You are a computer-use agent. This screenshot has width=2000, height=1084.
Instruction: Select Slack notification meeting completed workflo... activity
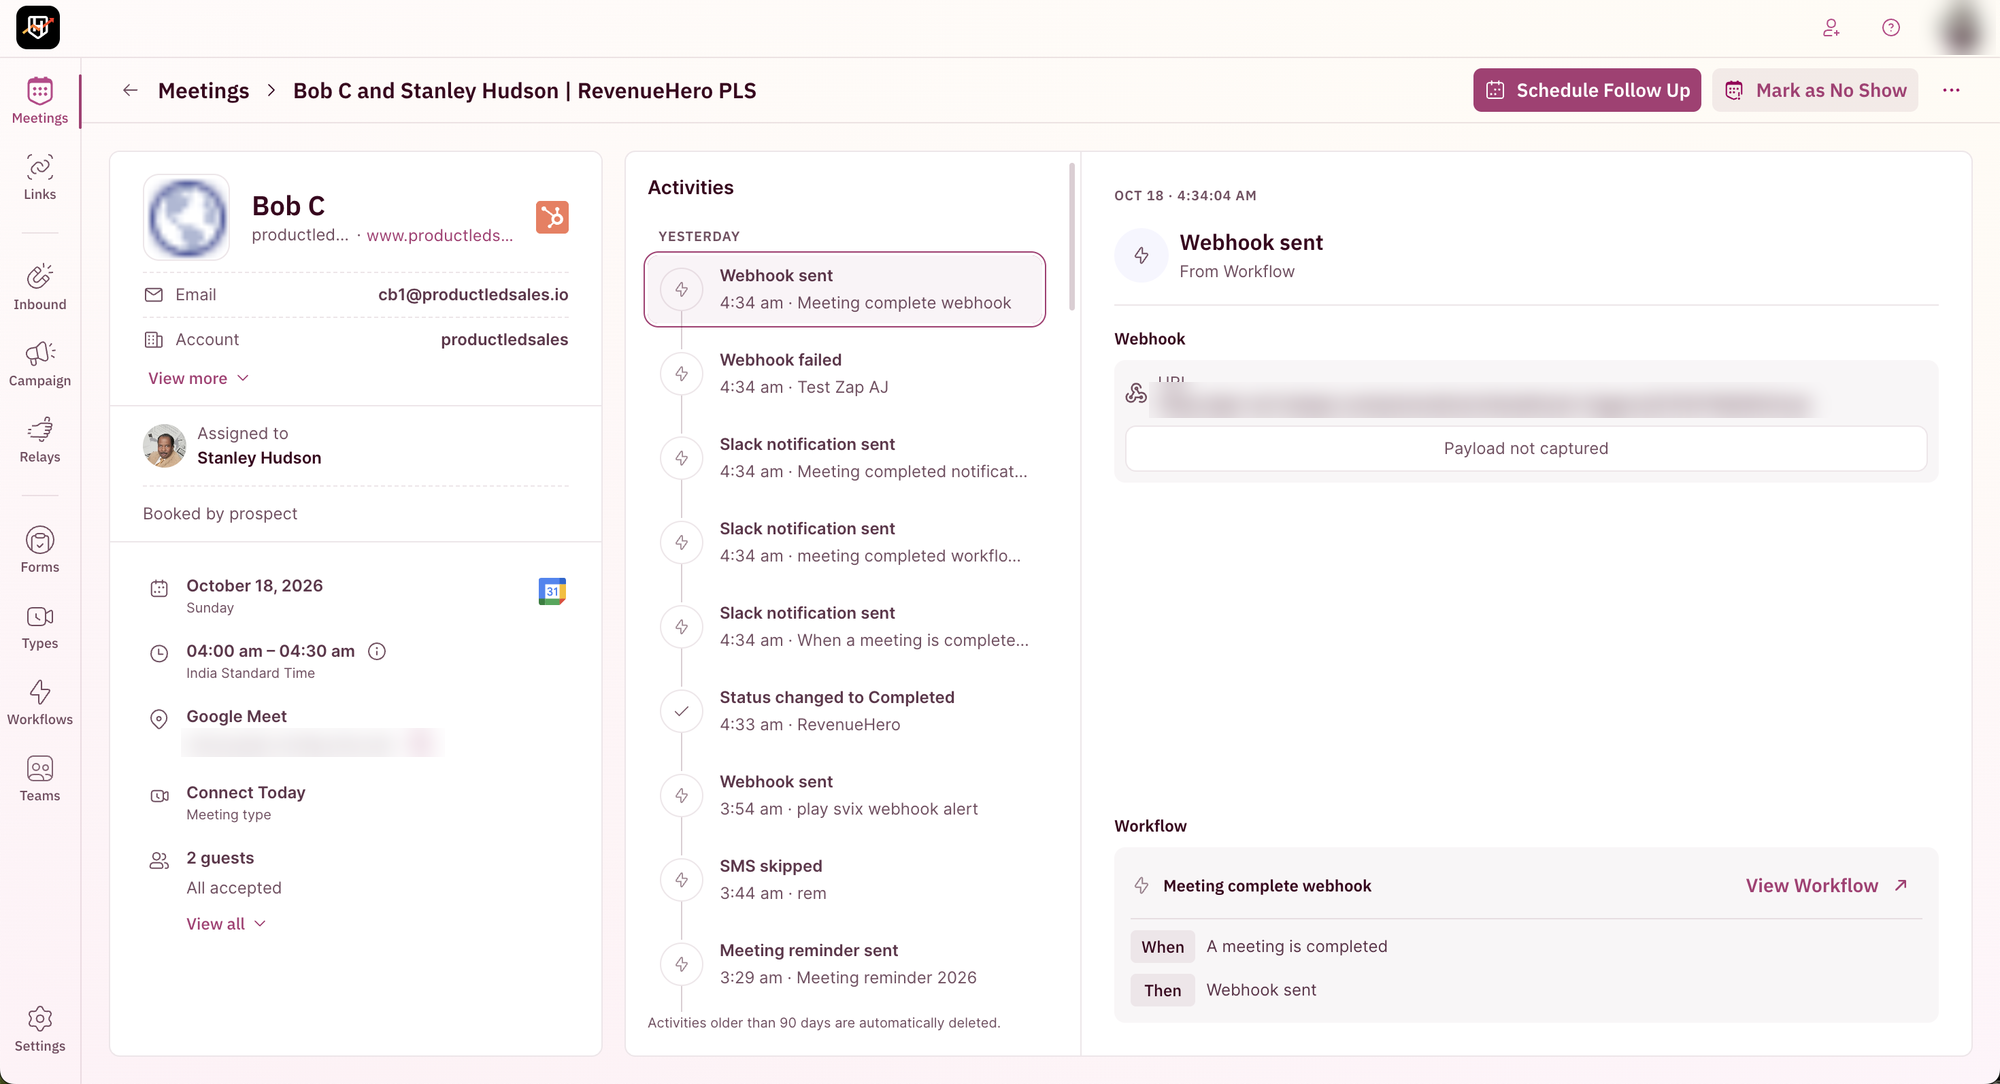845,542
